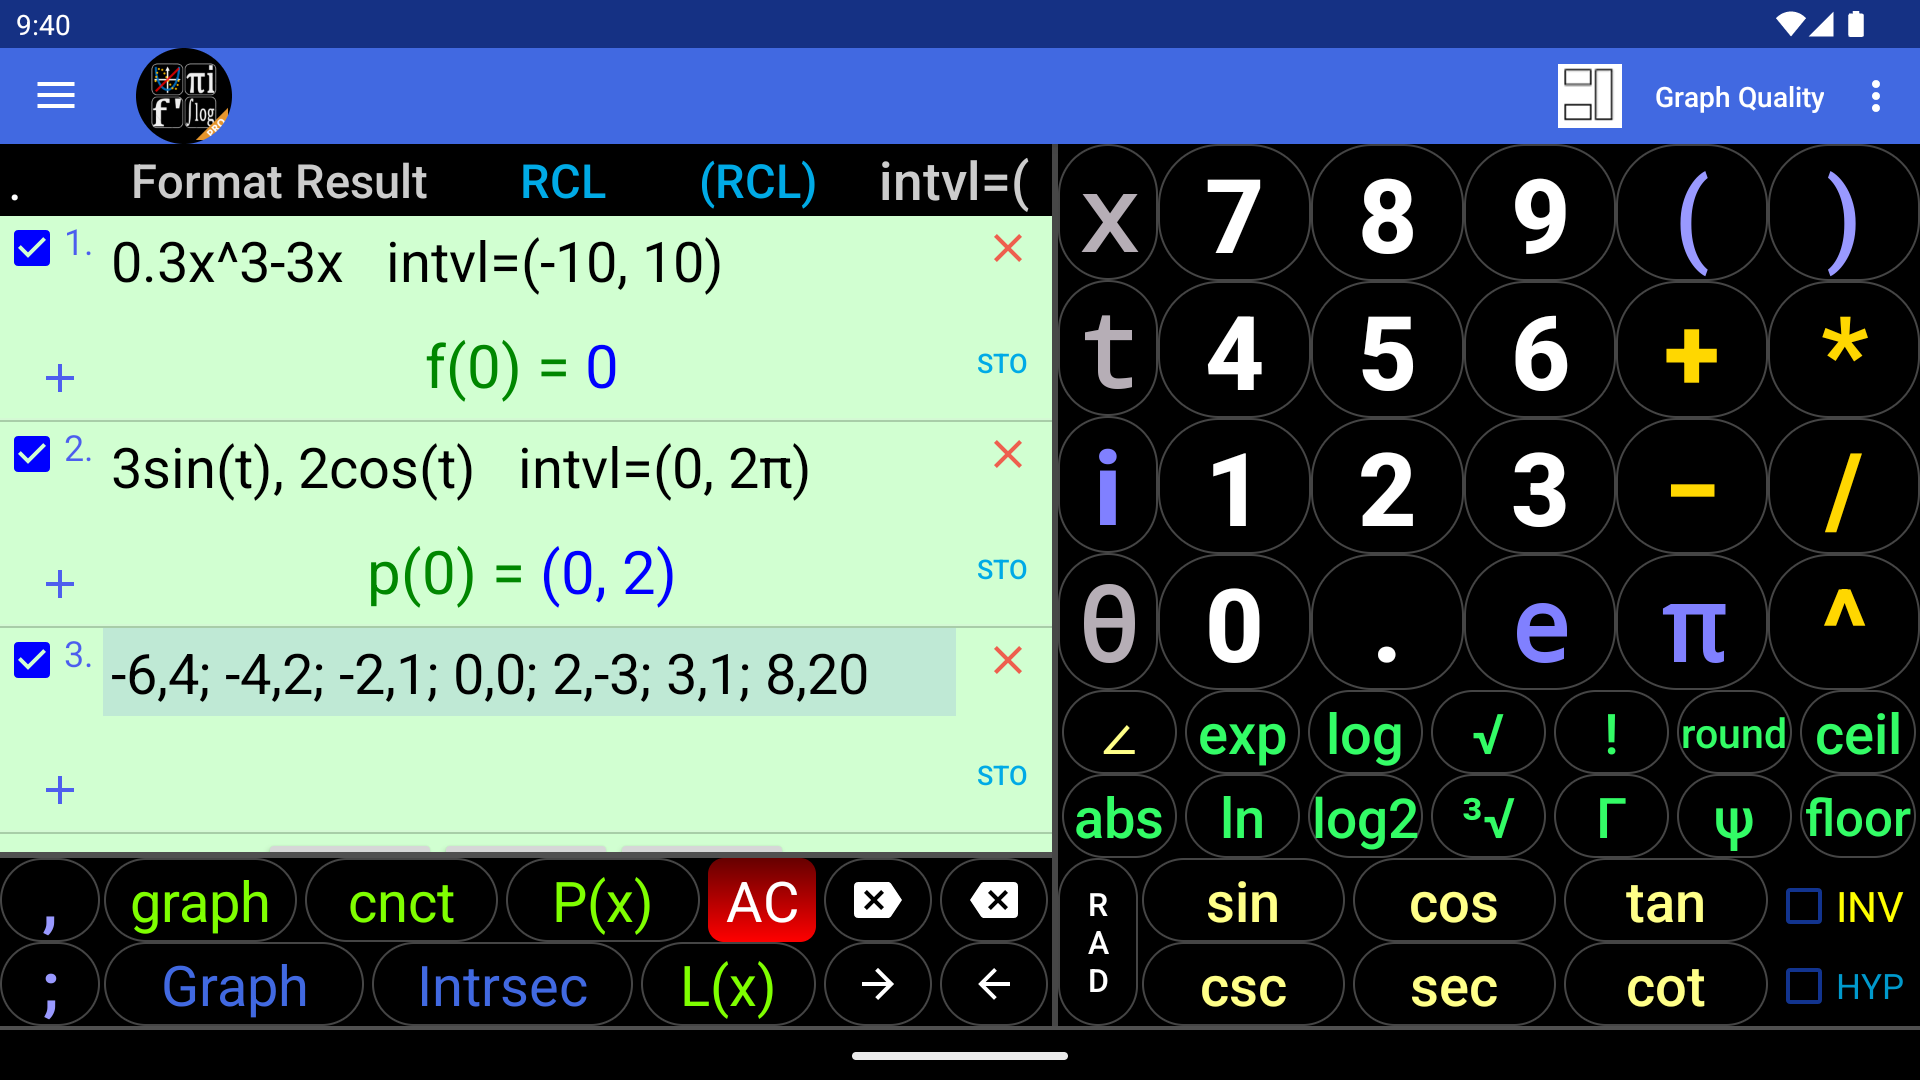Tap RCL recall option
The width and height of the screenshot is (1920, 1080).
(563, 182)
